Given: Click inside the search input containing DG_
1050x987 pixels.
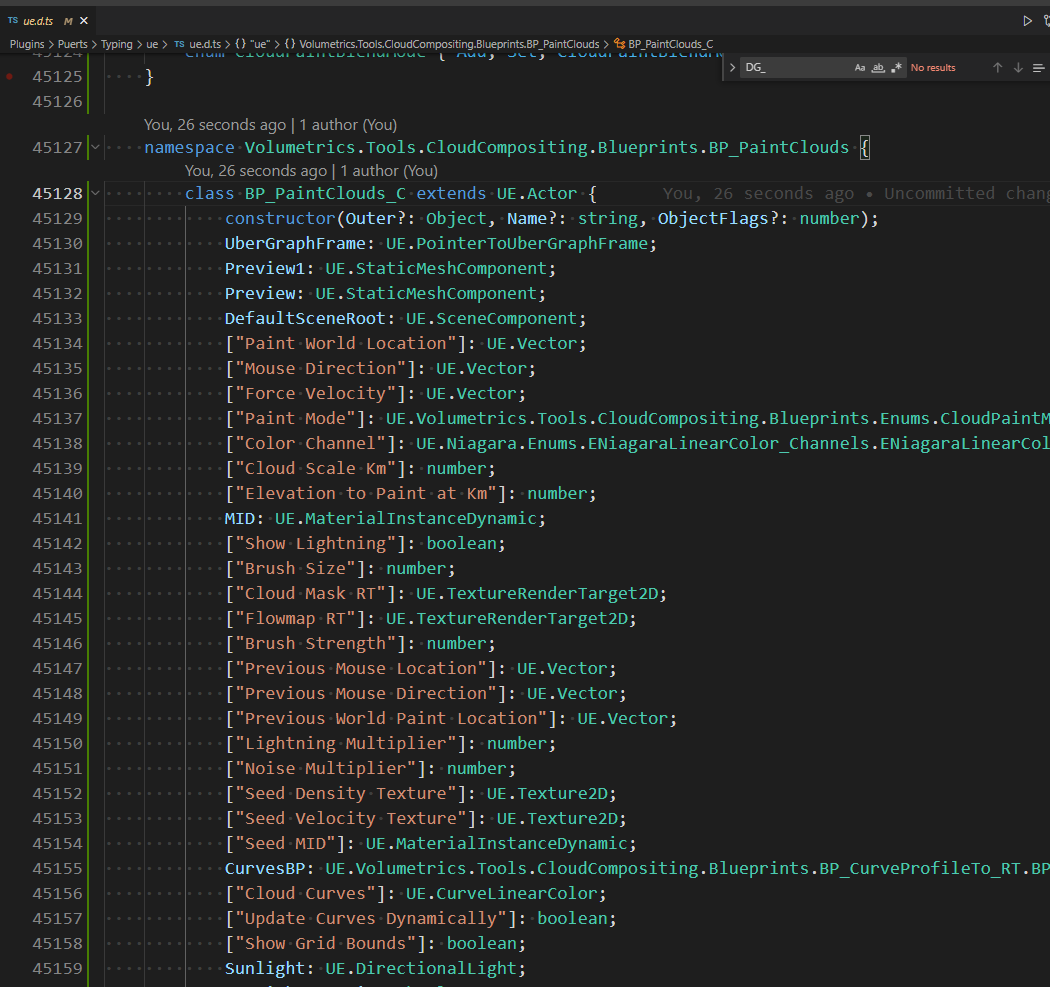Looking at the screenshot, I should tap(790, 67).
